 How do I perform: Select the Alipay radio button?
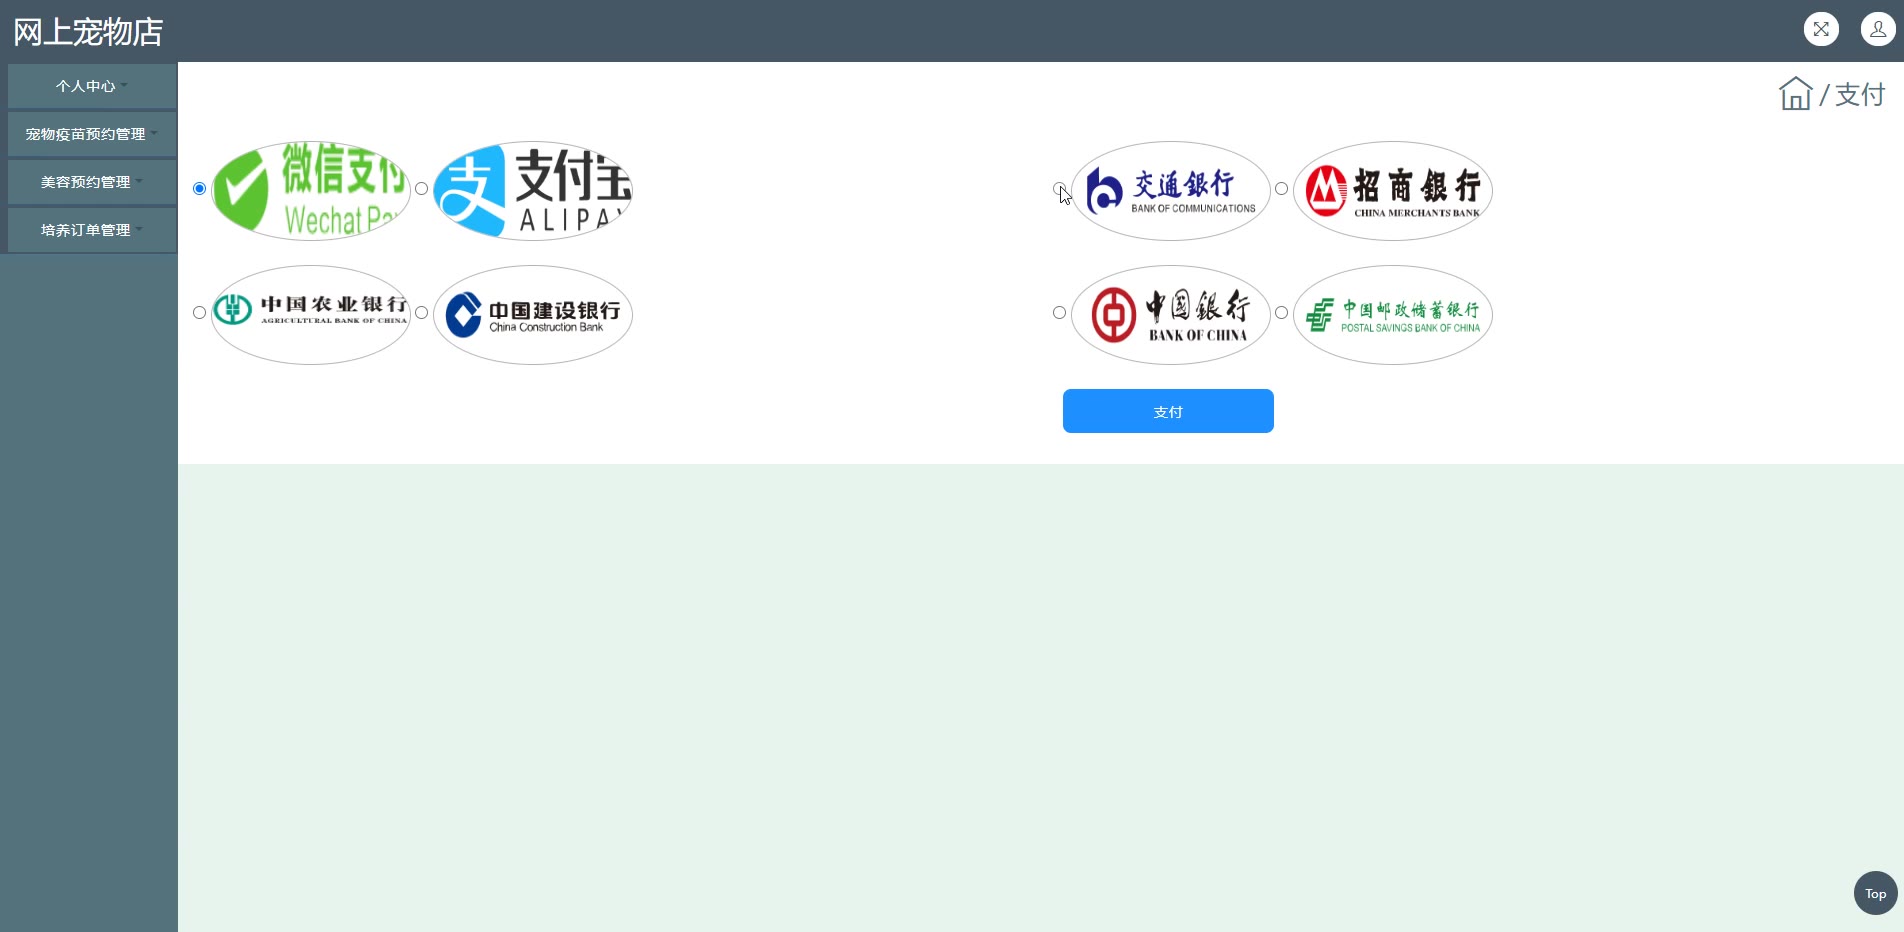click(x=421, y=188)
